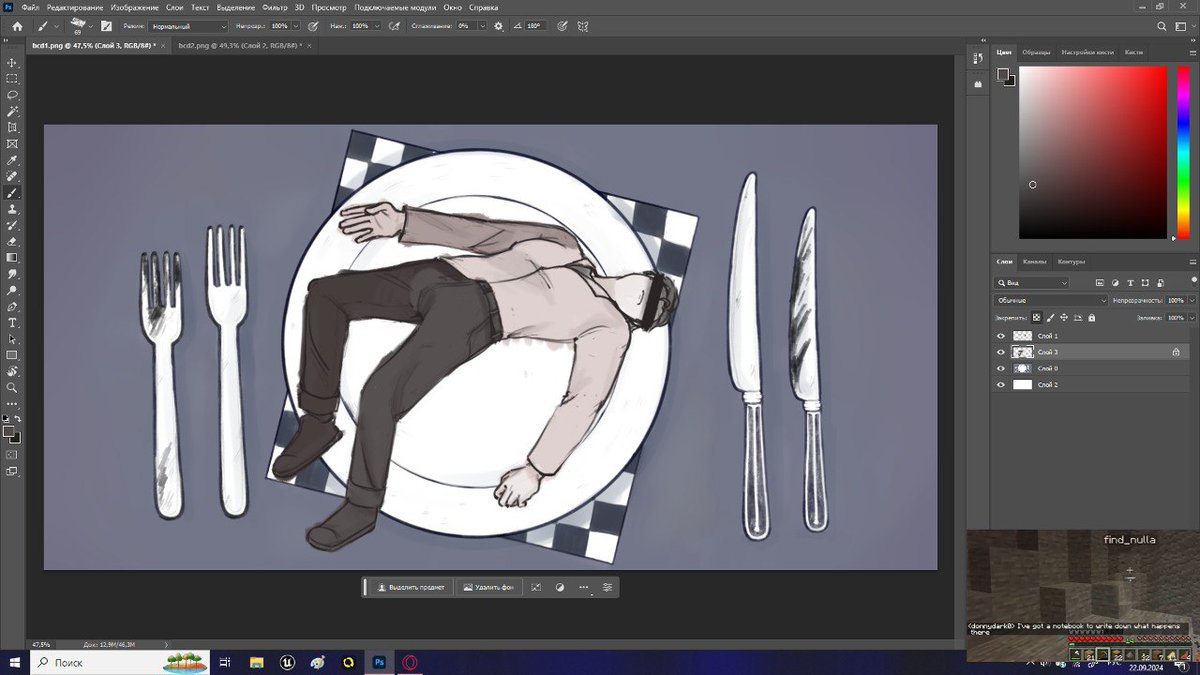Switch to bcd2.png document tab
The image size is (1200, 675).
coord(240,46)
